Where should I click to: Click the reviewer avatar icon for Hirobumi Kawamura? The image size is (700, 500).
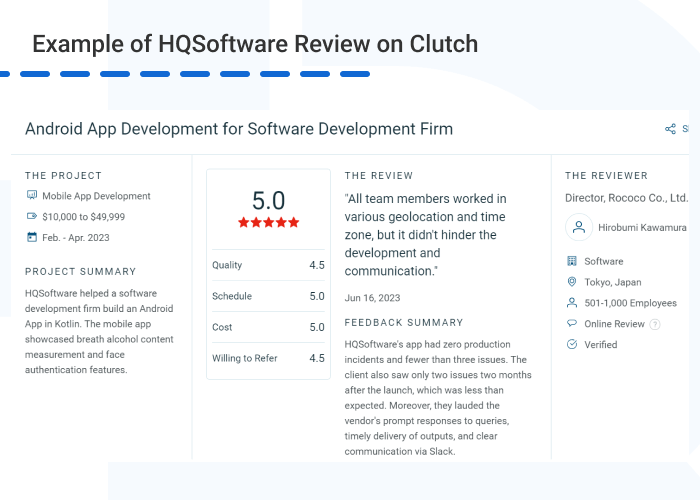(x=579, y=227)
